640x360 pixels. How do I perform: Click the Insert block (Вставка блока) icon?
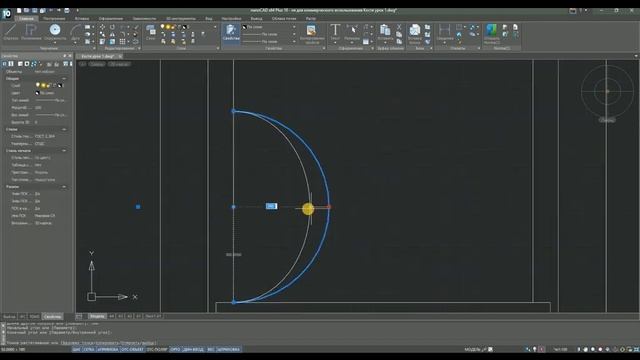coord(415,33)
